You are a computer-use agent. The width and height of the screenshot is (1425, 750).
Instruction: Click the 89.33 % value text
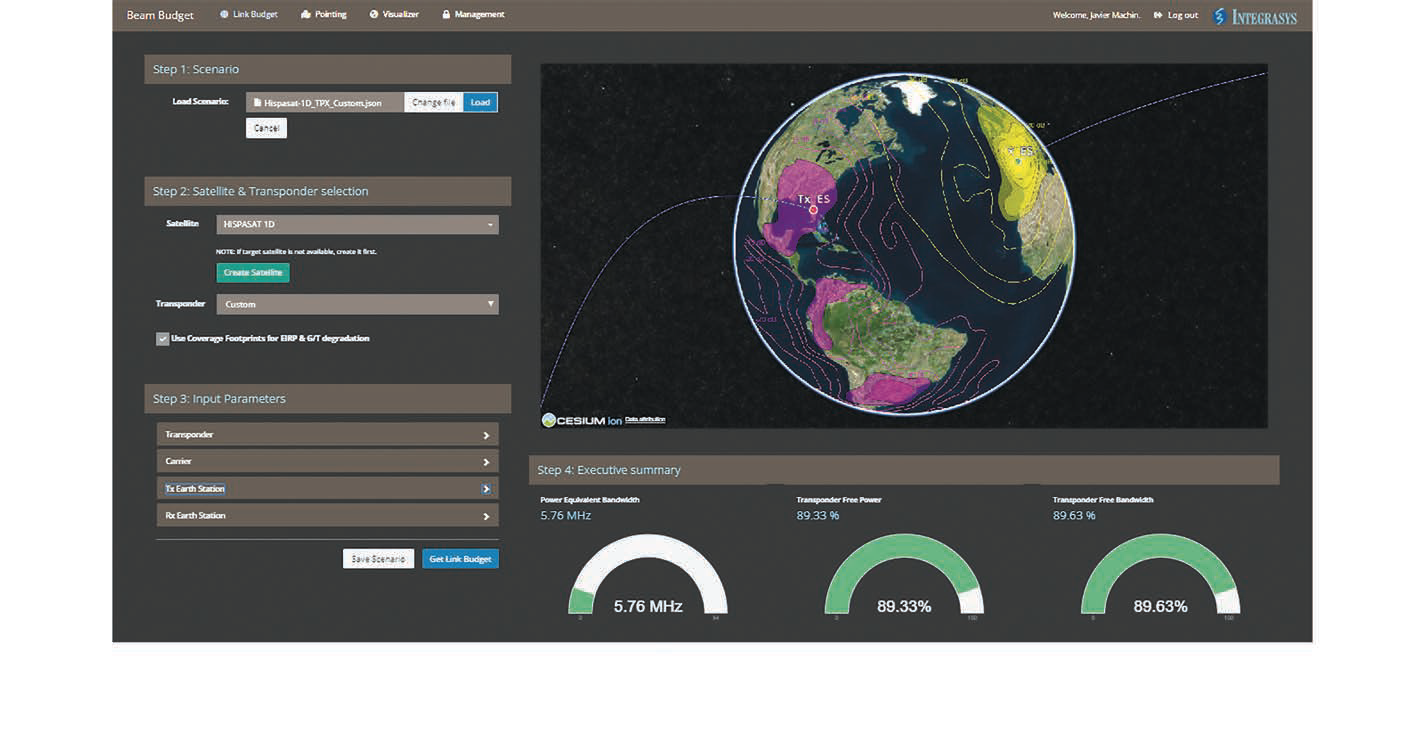click(819, 516)
